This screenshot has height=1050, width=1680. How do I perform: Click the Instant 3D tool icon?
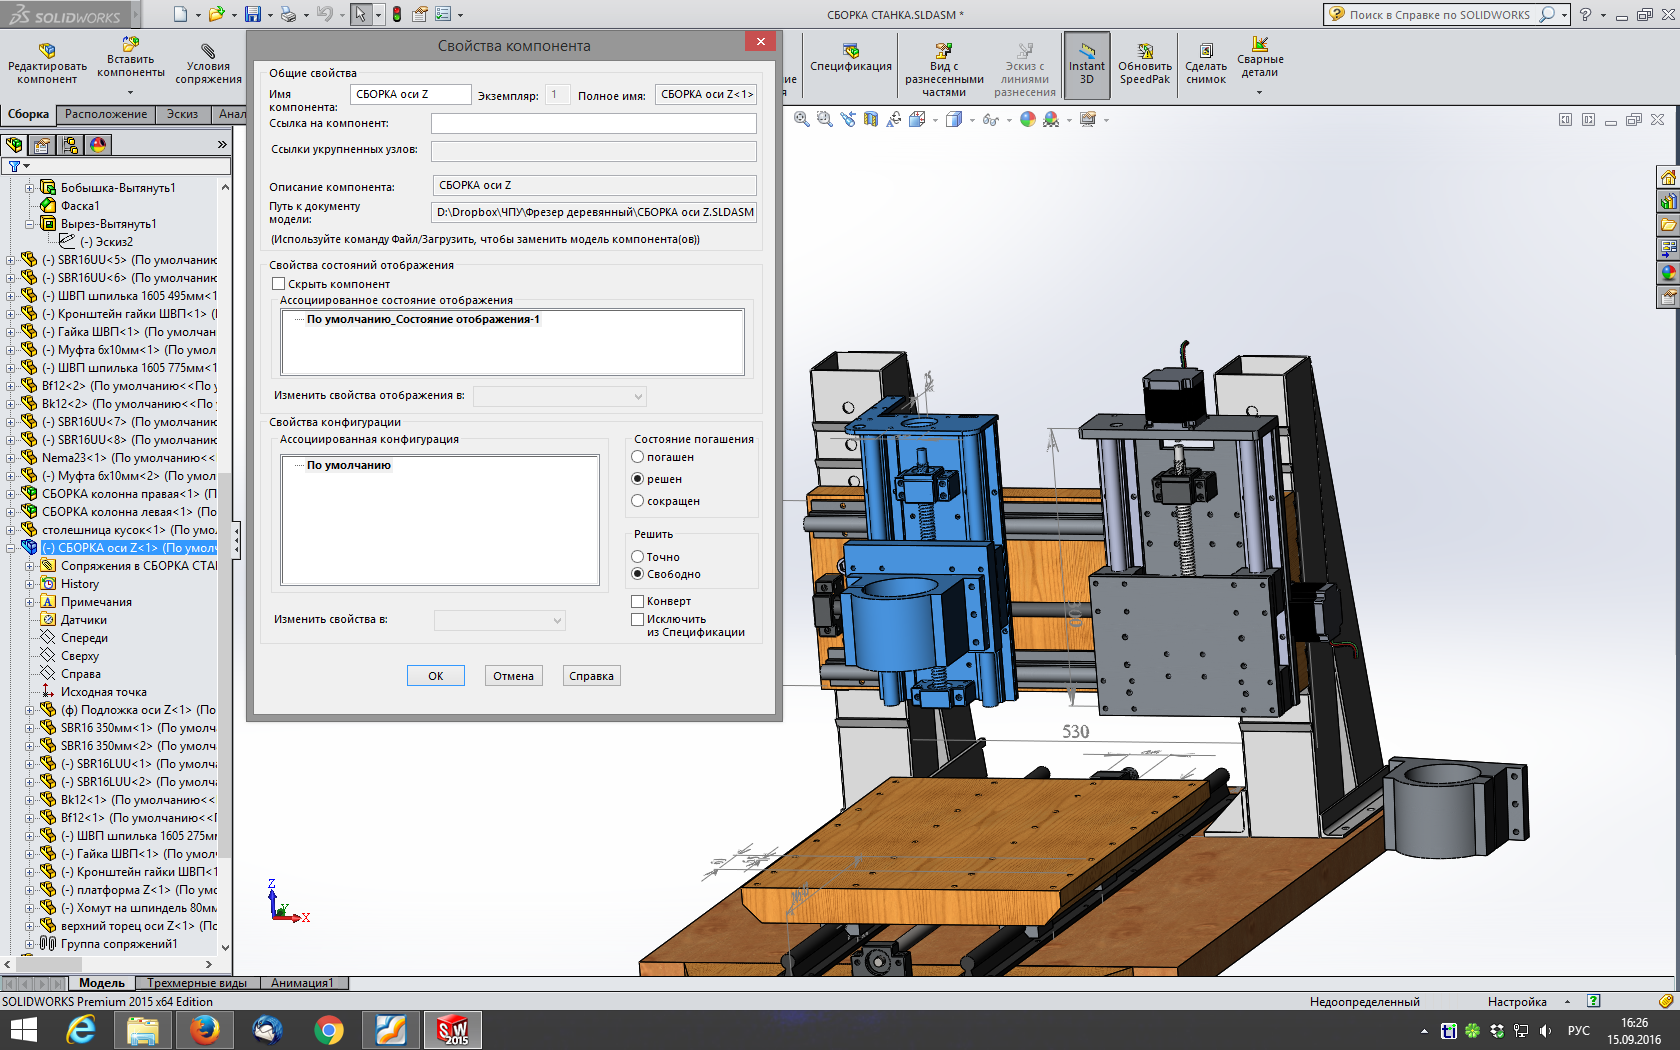1086,52
